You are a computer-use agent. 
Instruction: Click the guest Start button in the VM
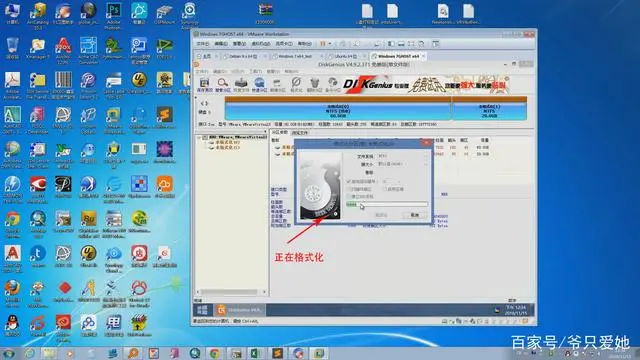(202, 310)
